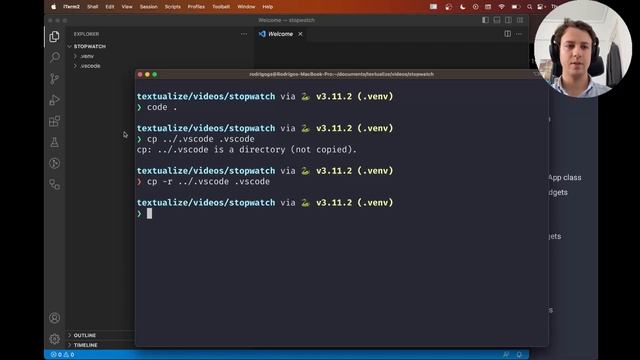The height and width of the screenshot is (360, 640).
Task: Open the customize layout icon
Action: [x=520, y=20]
